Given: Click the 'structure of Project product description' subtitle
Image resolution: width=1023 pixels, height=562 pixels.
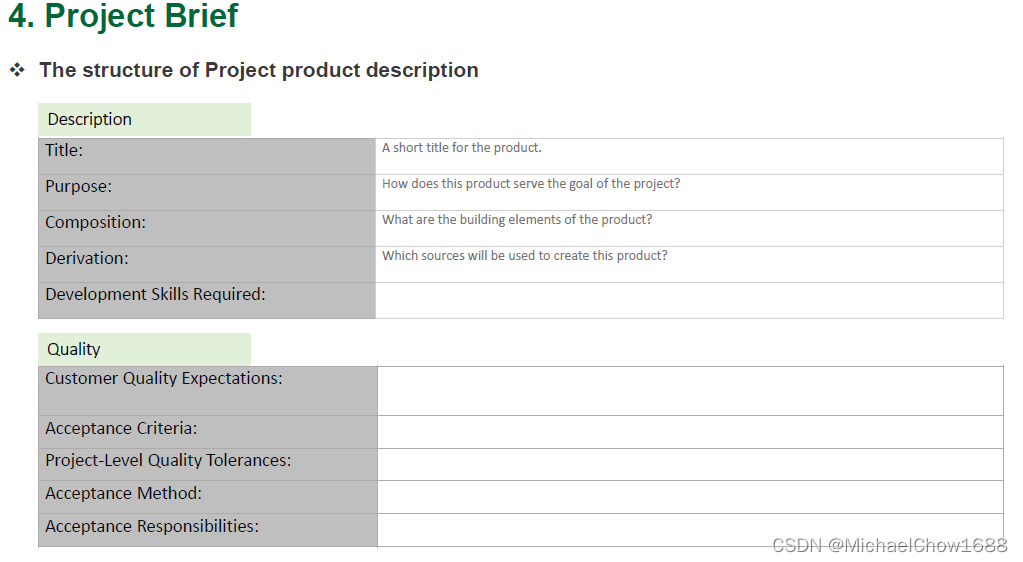Looking at the screenshot, I should point(258,70).
